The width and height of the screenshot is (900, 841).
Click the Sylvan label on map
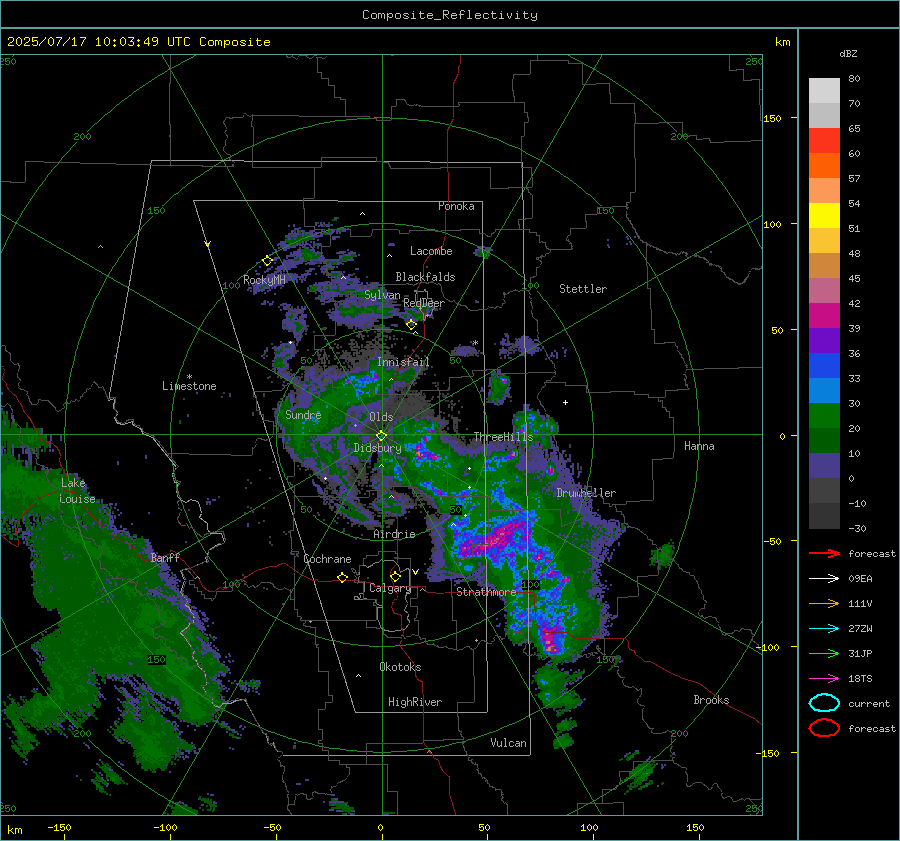(x=382, y=295)
